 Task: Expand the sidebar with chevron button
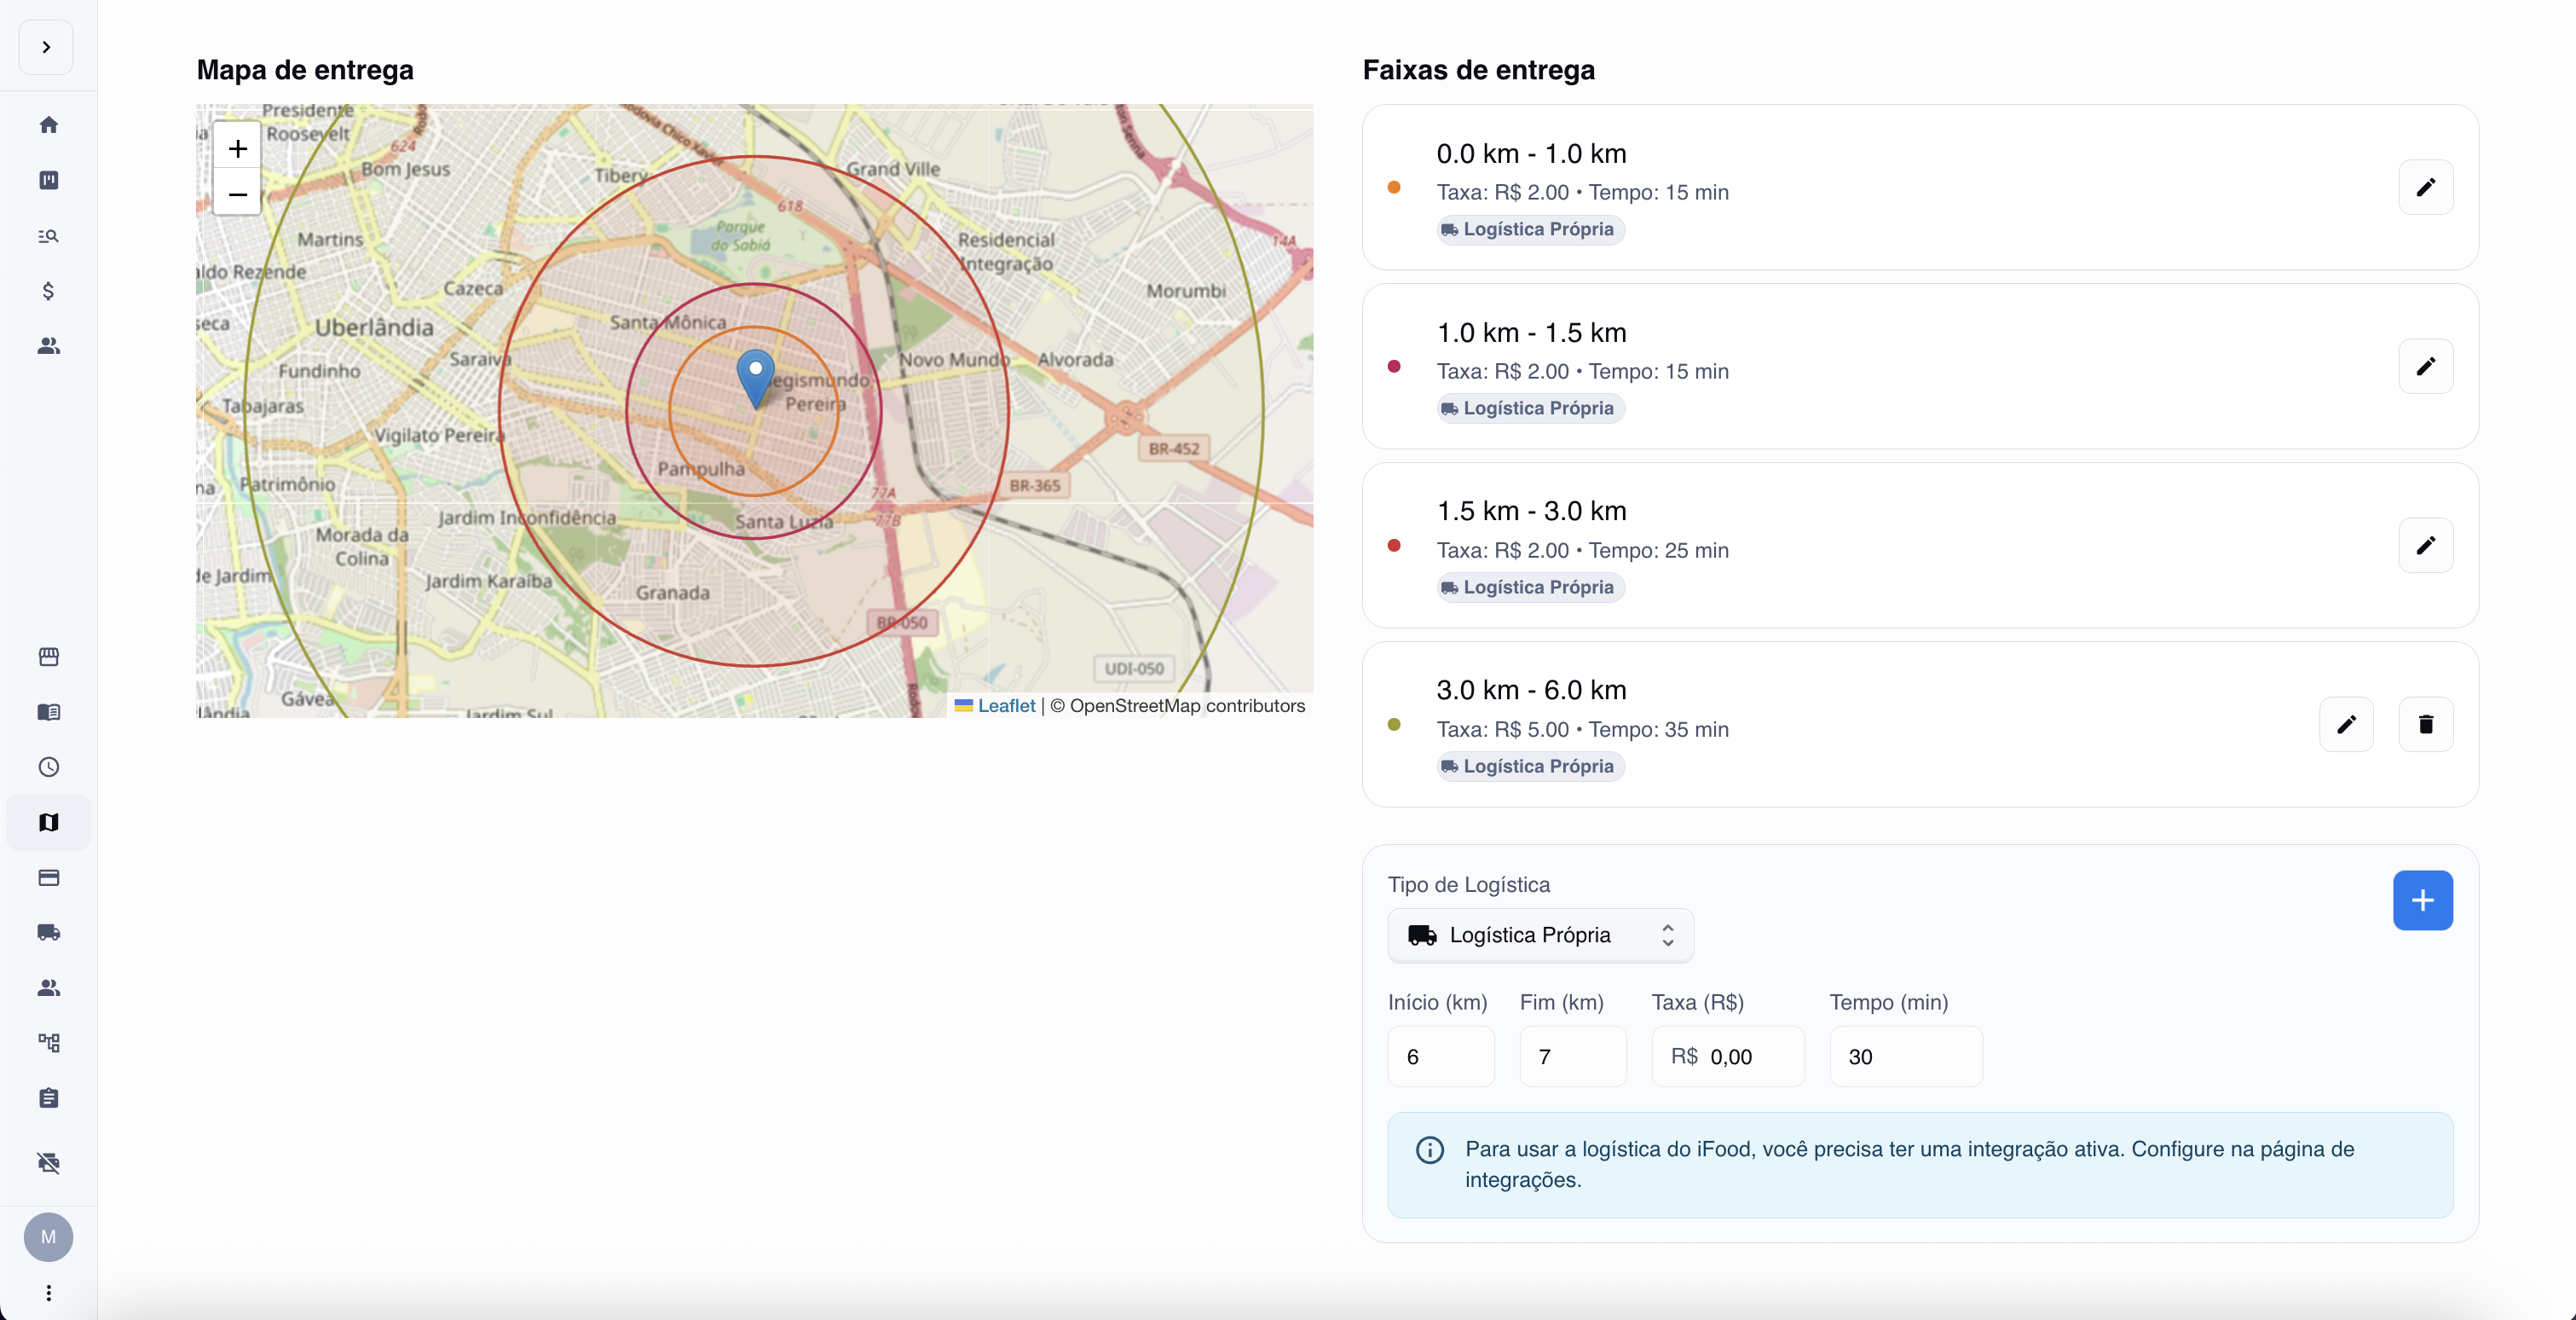46,47
